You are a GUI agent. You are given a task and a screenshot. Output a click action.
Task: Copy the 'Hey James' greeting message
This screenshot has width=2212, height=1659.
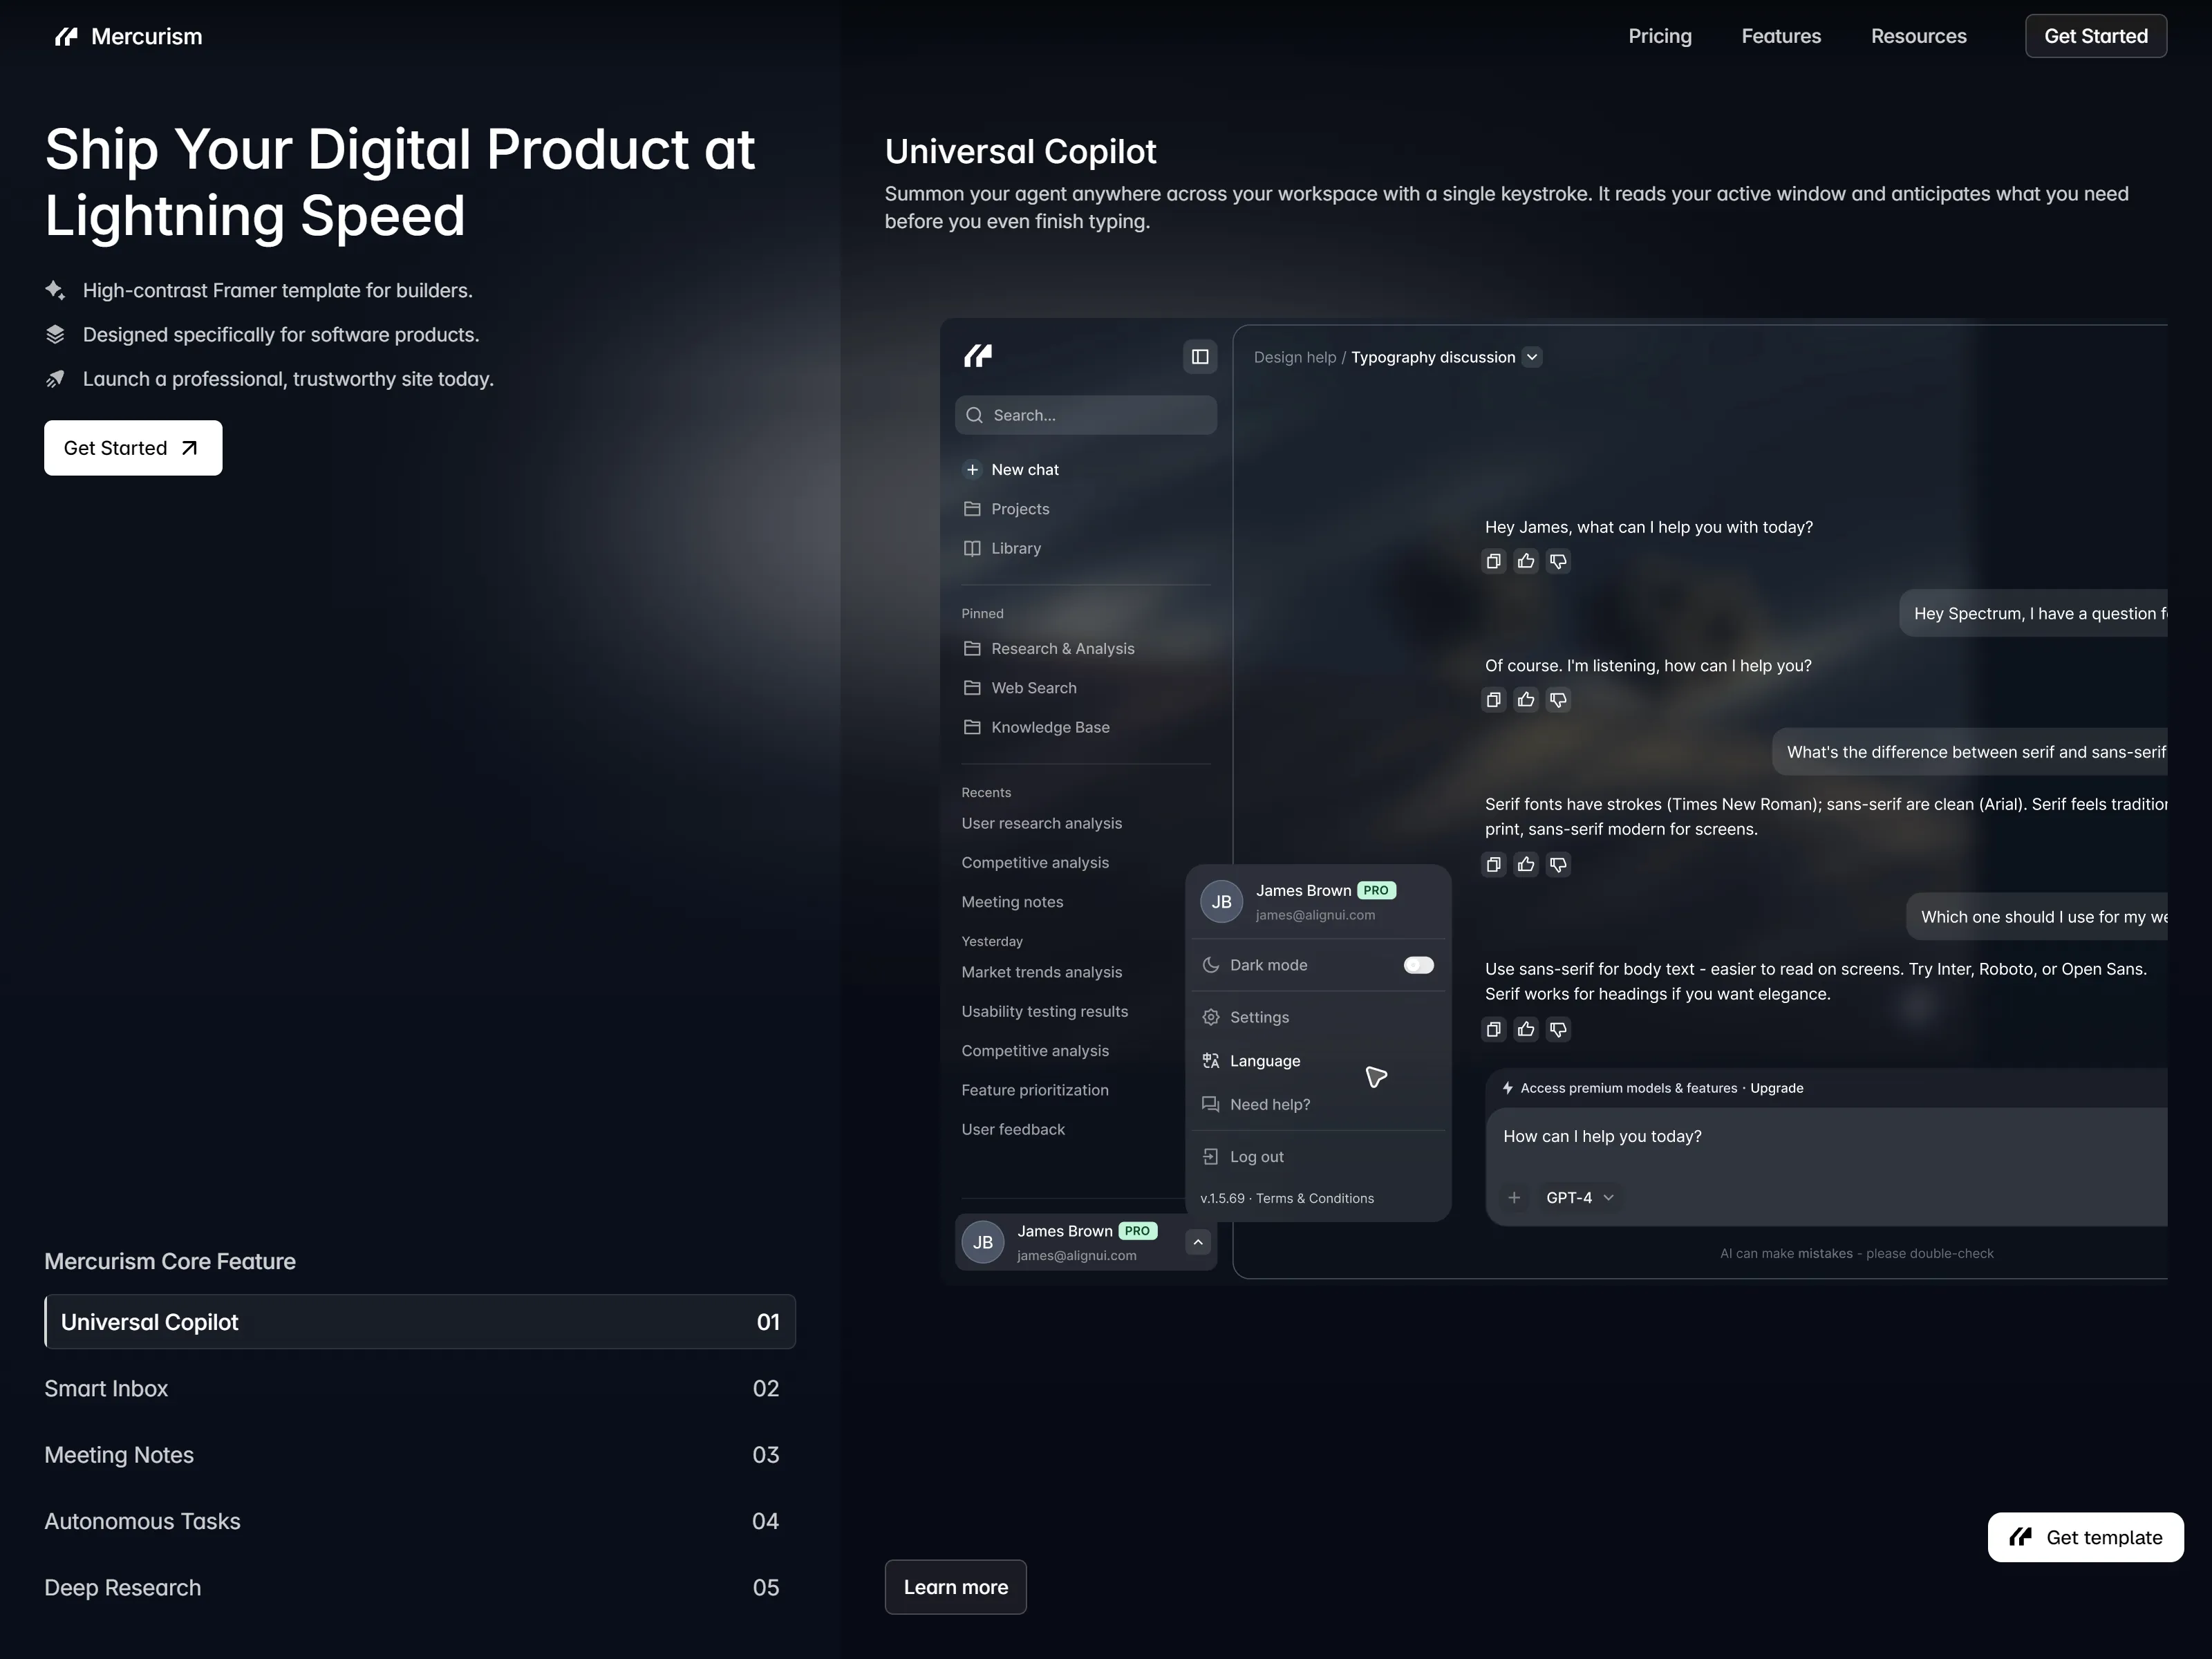[1493, 561]
